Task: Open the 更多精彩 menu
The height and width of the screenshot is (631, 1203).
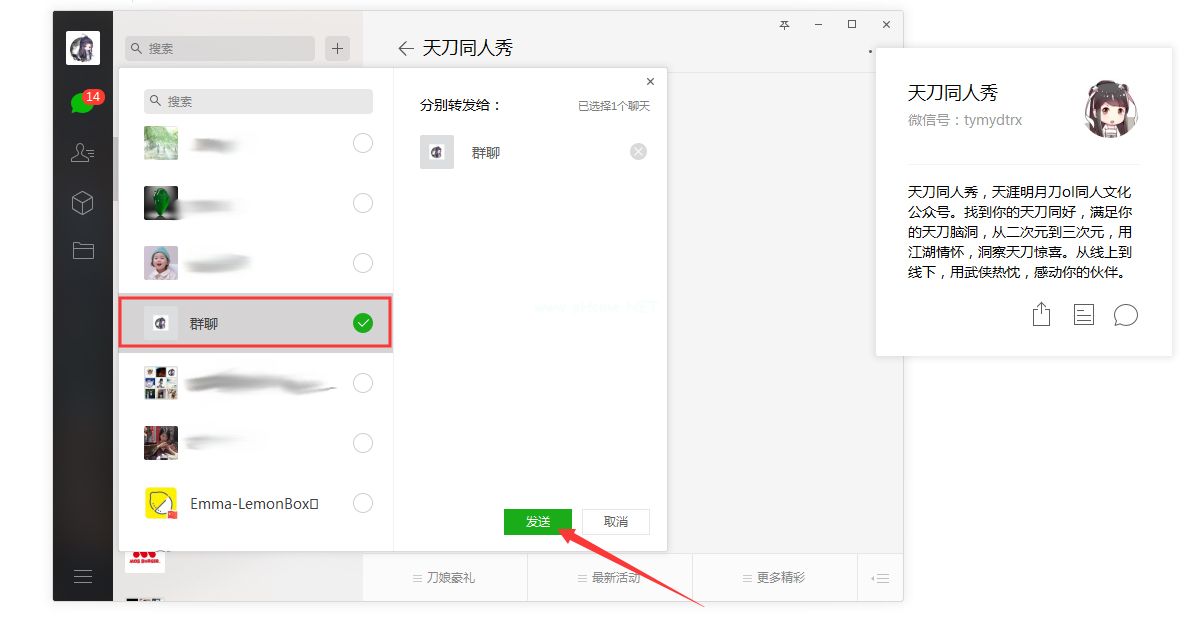Action: coord(774,577)
